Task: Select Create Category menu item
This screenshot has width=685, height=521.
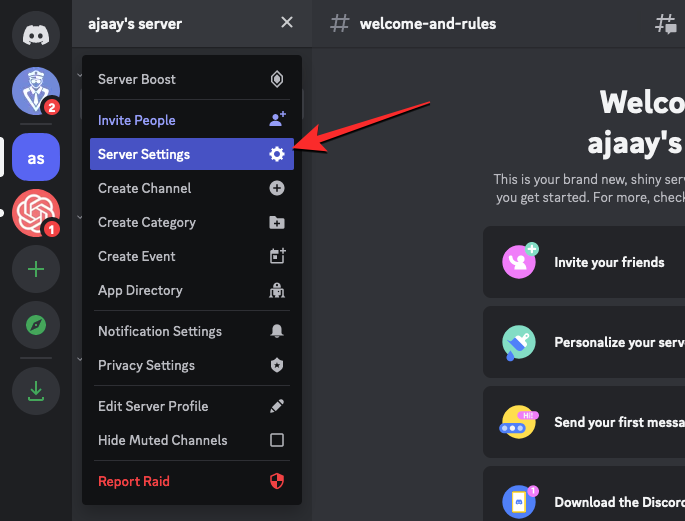Action: (191, 222)
